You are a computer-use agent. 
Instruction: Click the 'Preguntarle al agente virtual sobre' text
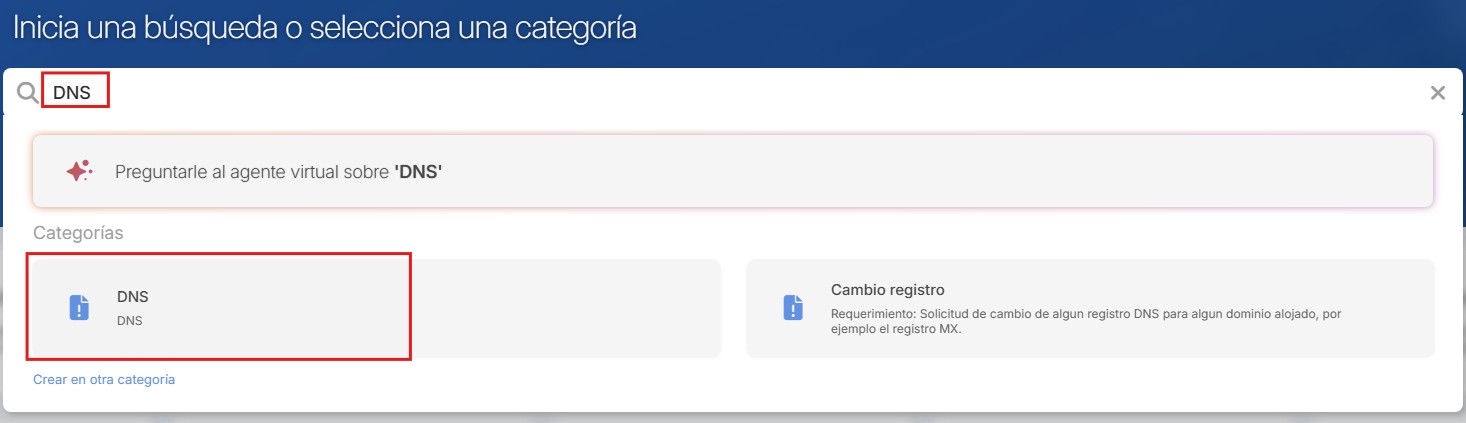pos(252,172)
